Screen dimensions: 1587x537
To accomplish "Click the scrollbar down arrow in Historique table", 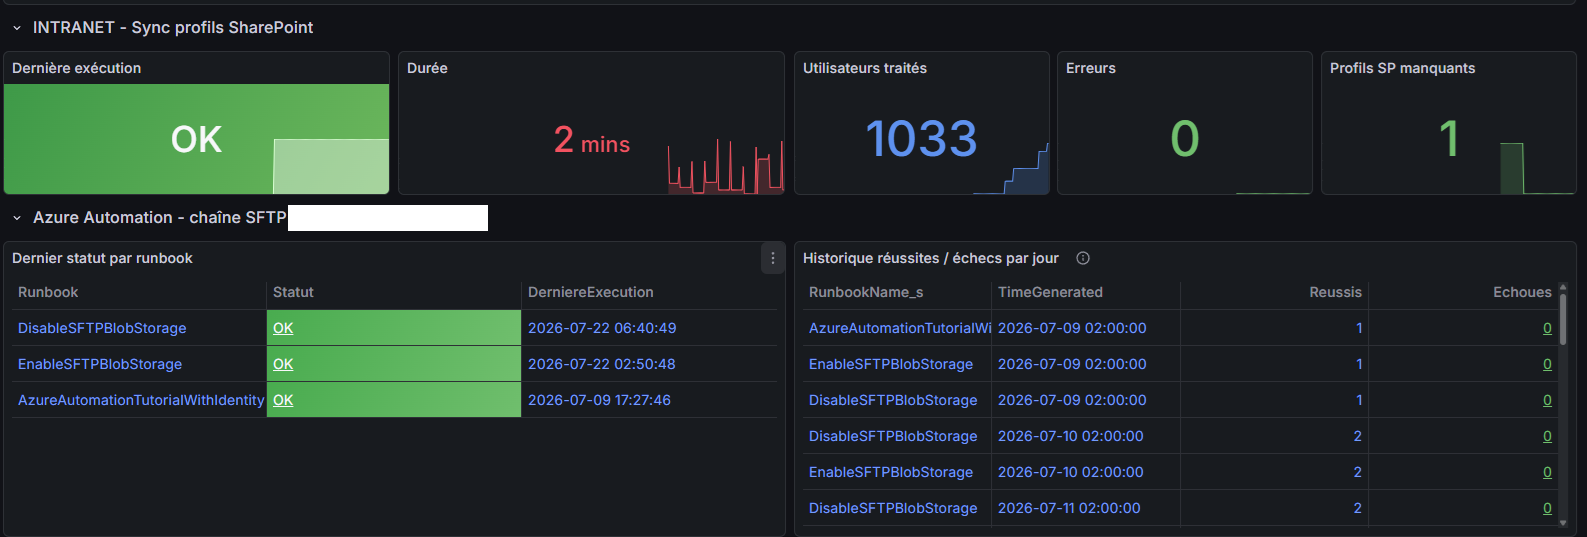I will tap(1563, 522).
